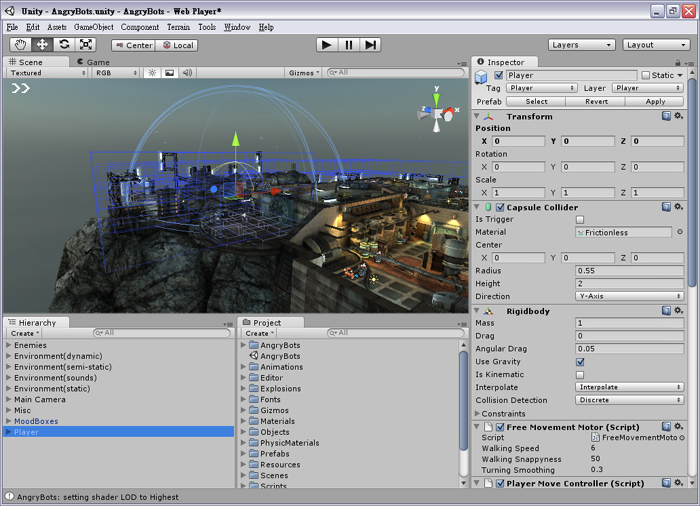The image size is (700, 506).
Task: Open Transform component help icon
Action: point(666,116)
